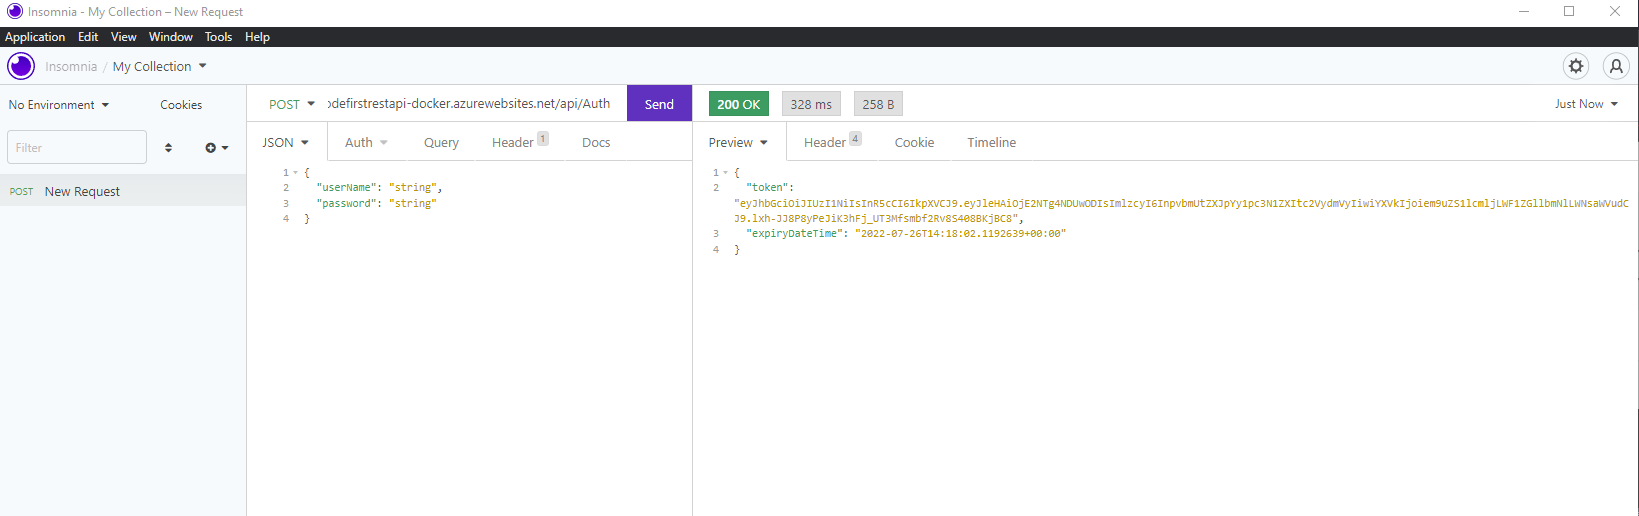The width and height of the screenshot is (1639, 516).
Task: Open the JSON body type dropdown
Action: pos(286,142)
